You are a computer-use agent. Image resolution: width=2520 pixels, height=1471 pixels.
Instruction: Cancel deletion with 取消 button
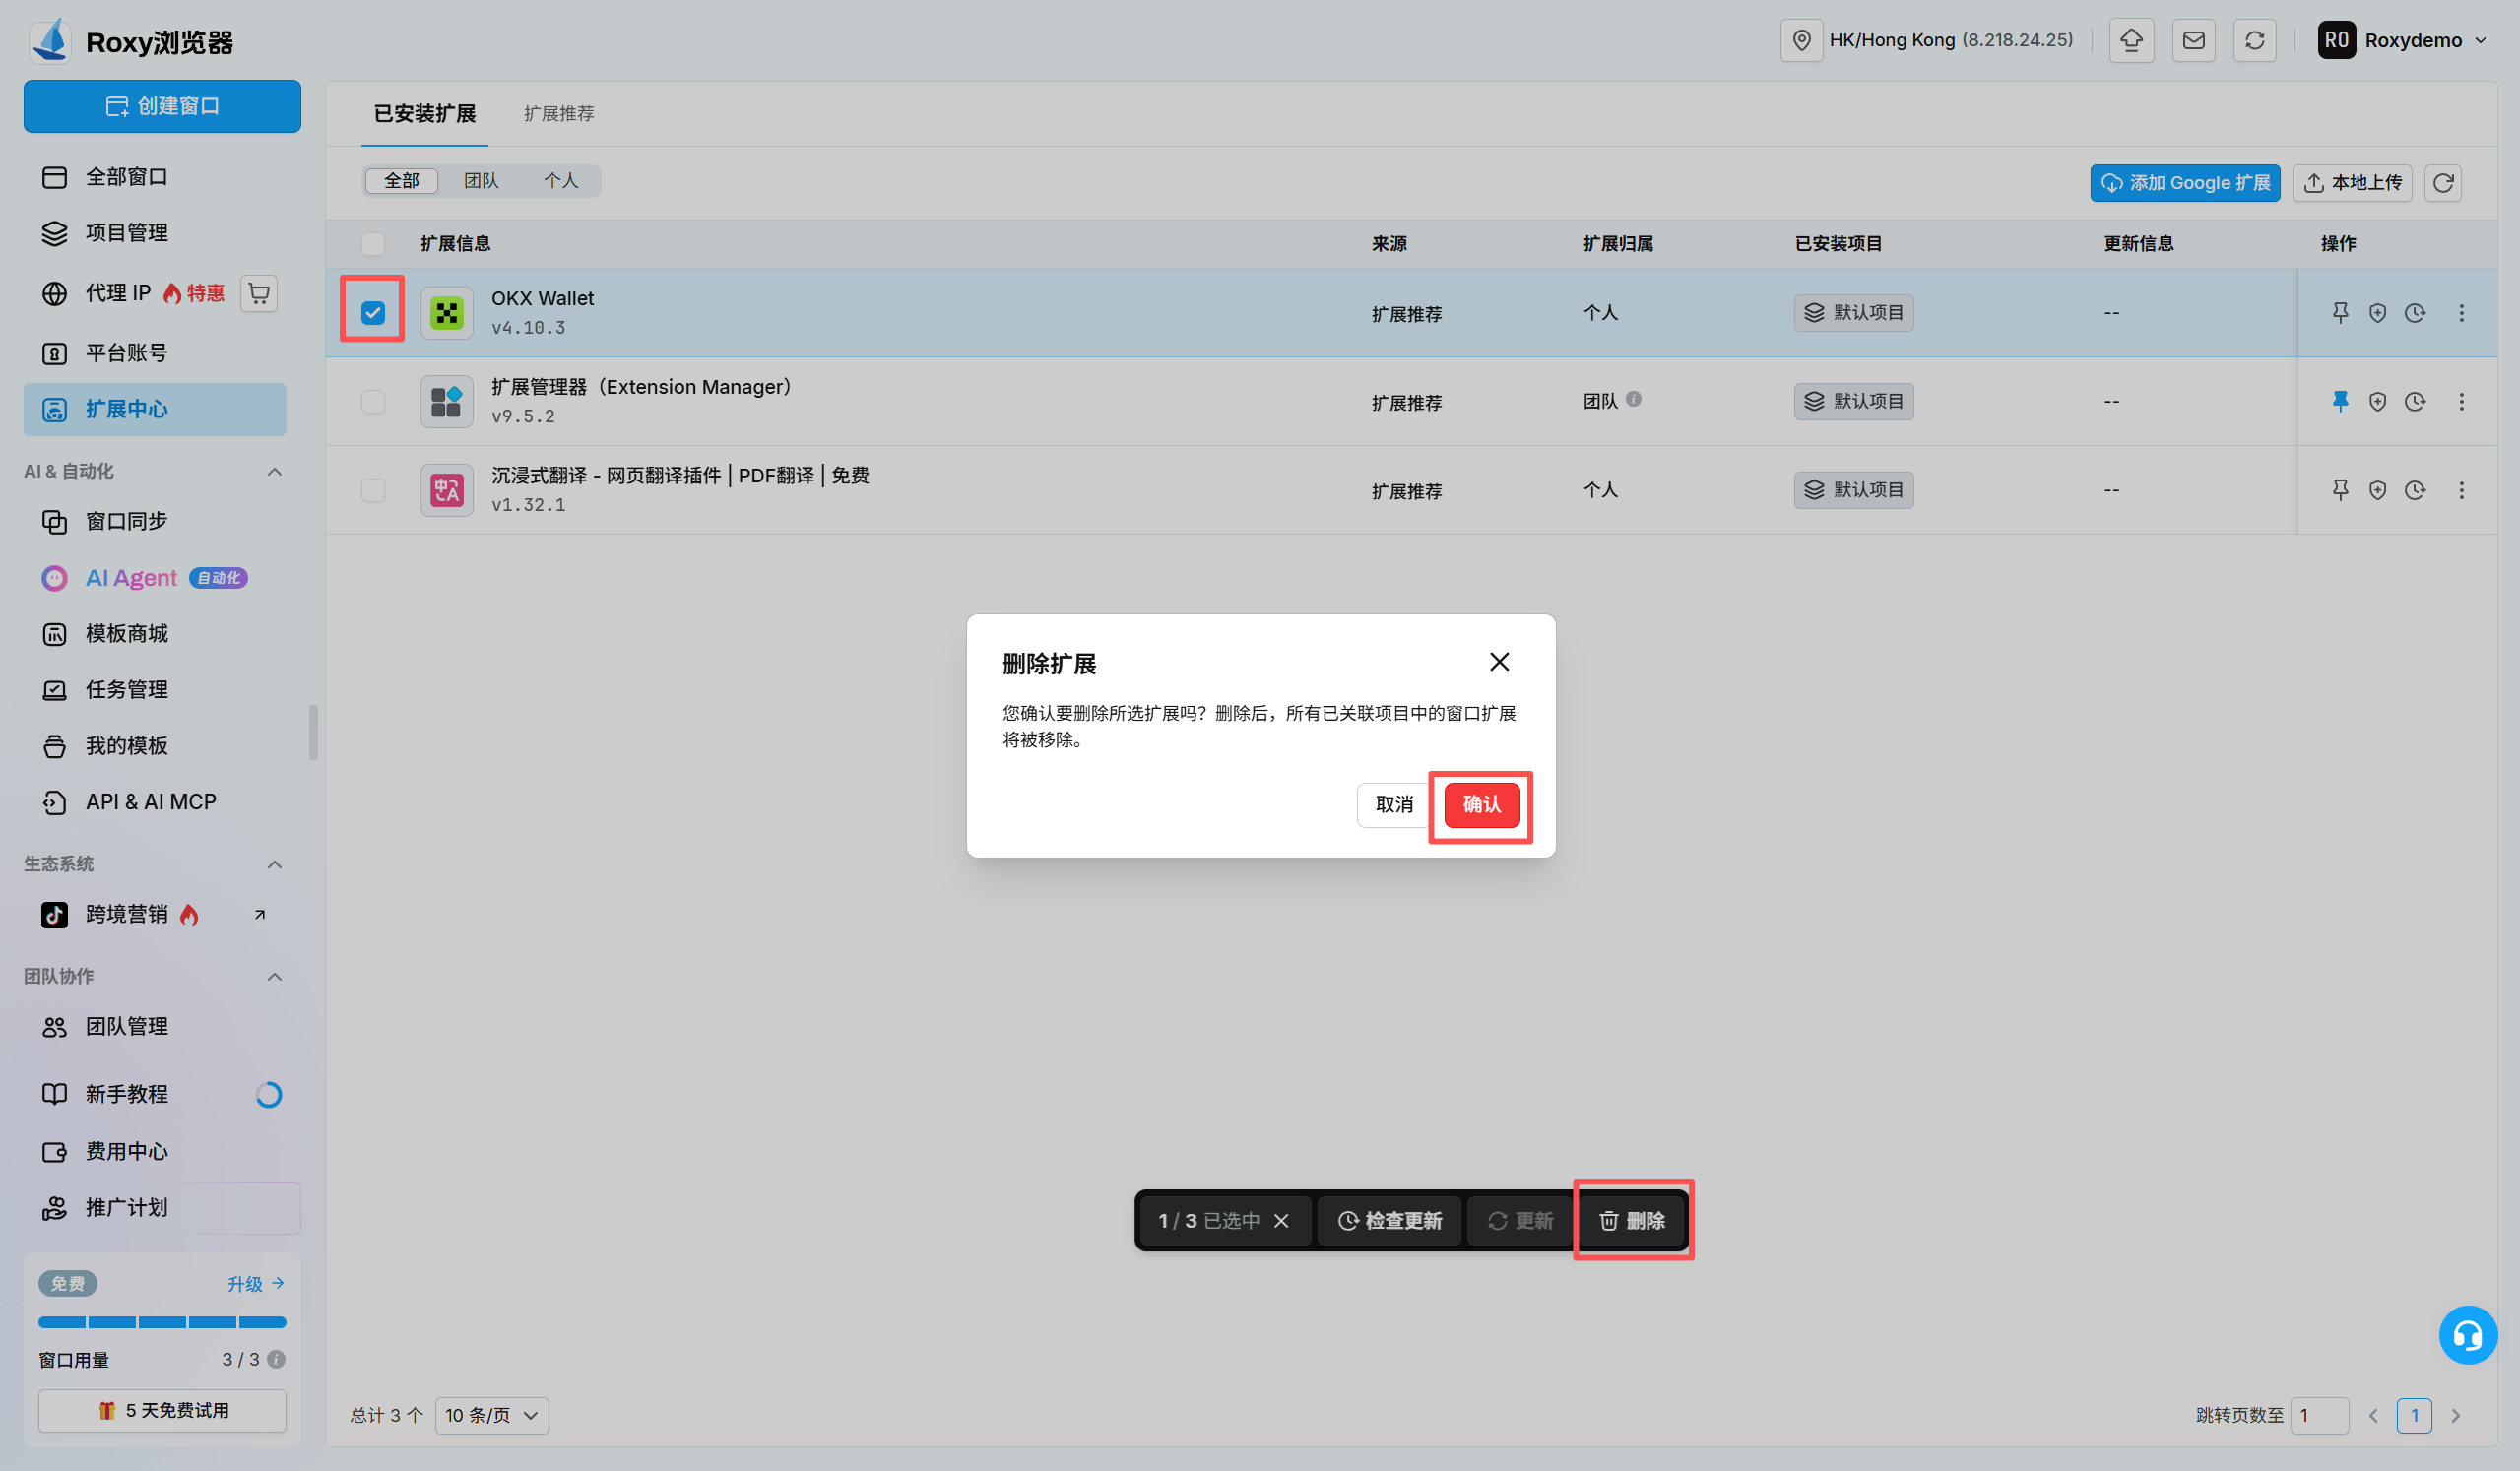(1393, 805)
